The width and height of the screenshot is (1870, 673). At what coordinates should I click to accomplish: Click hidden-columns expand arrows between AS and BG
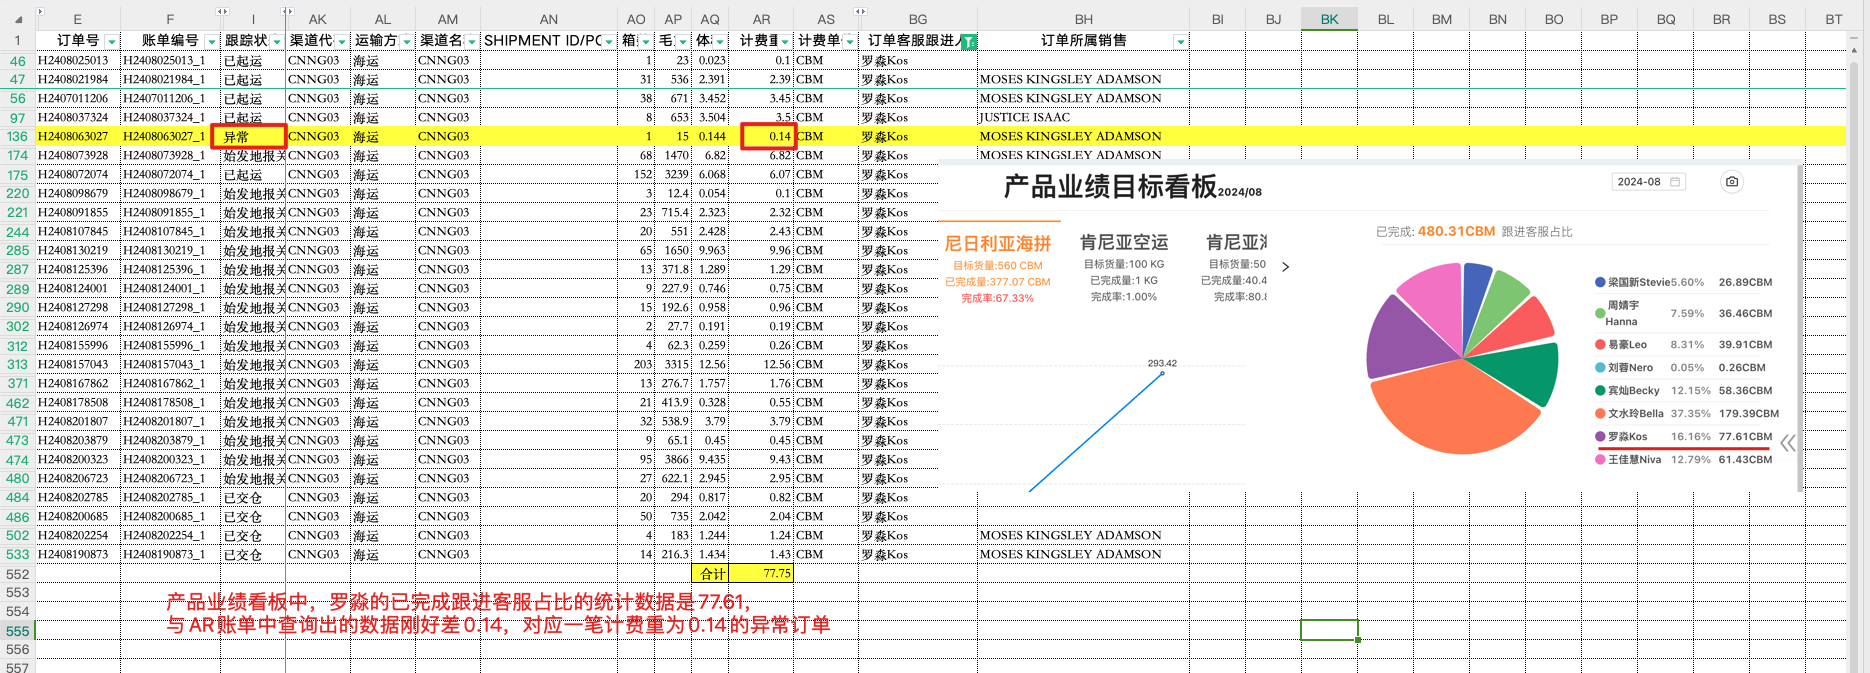860,11
